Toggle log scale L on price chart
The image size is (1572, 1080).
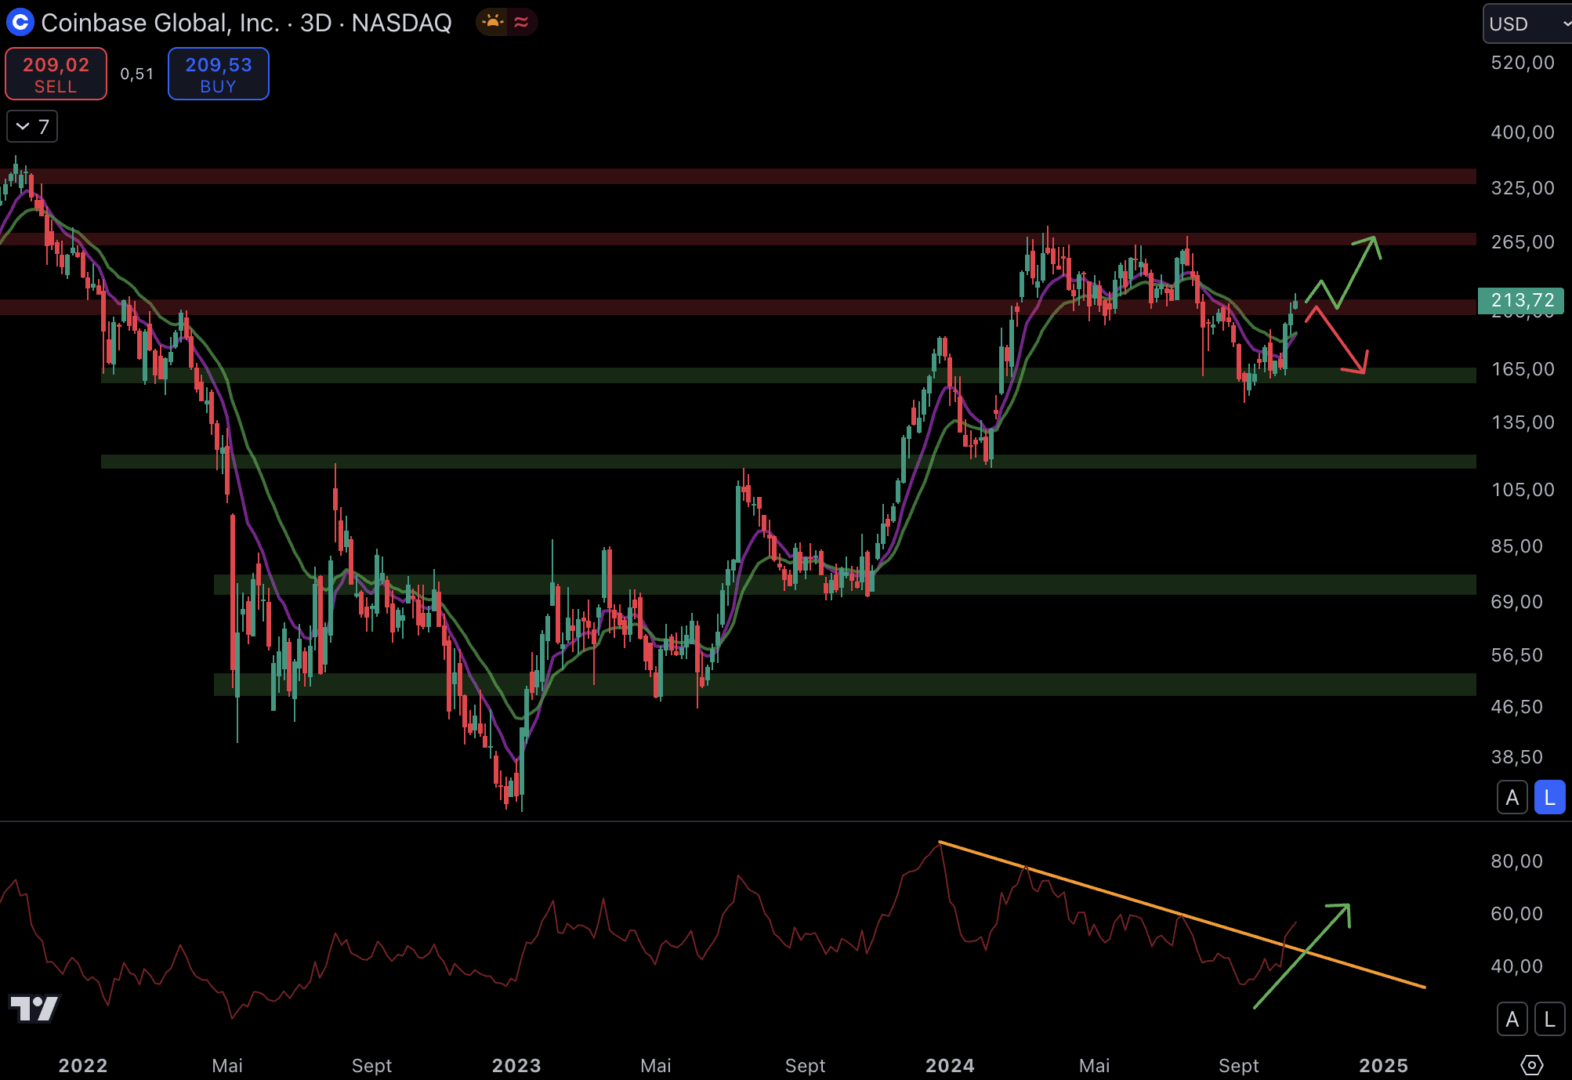1549,798
